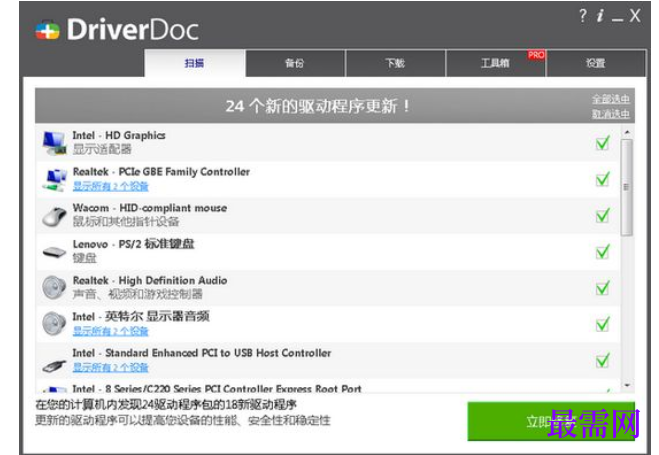Click the driver list scroll up arrow
The width and height of the screenshot is (659, 455).
[627, 132]
